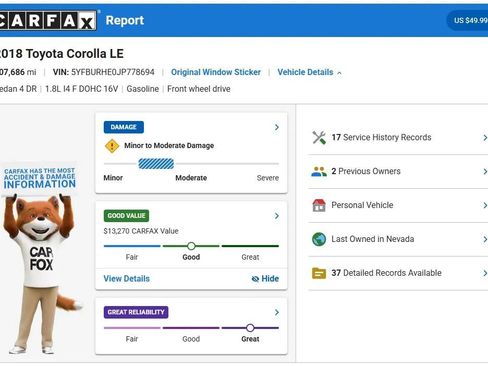Click 'Minor' label on damage scale
The image size is (488, 366).
click(113, 178)
